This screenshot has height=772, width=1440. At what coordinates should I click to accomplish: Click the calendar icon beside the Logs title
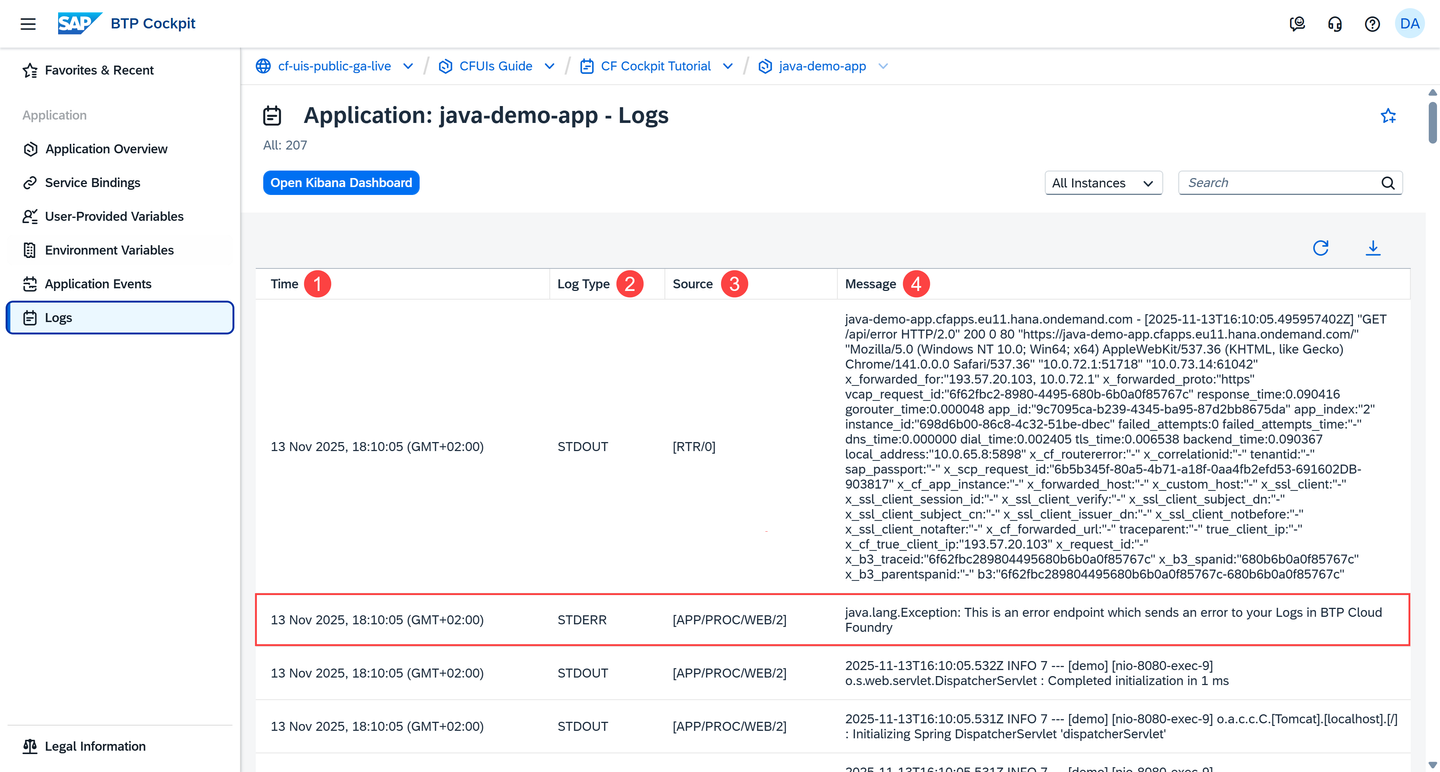click(x=272, y=116)
